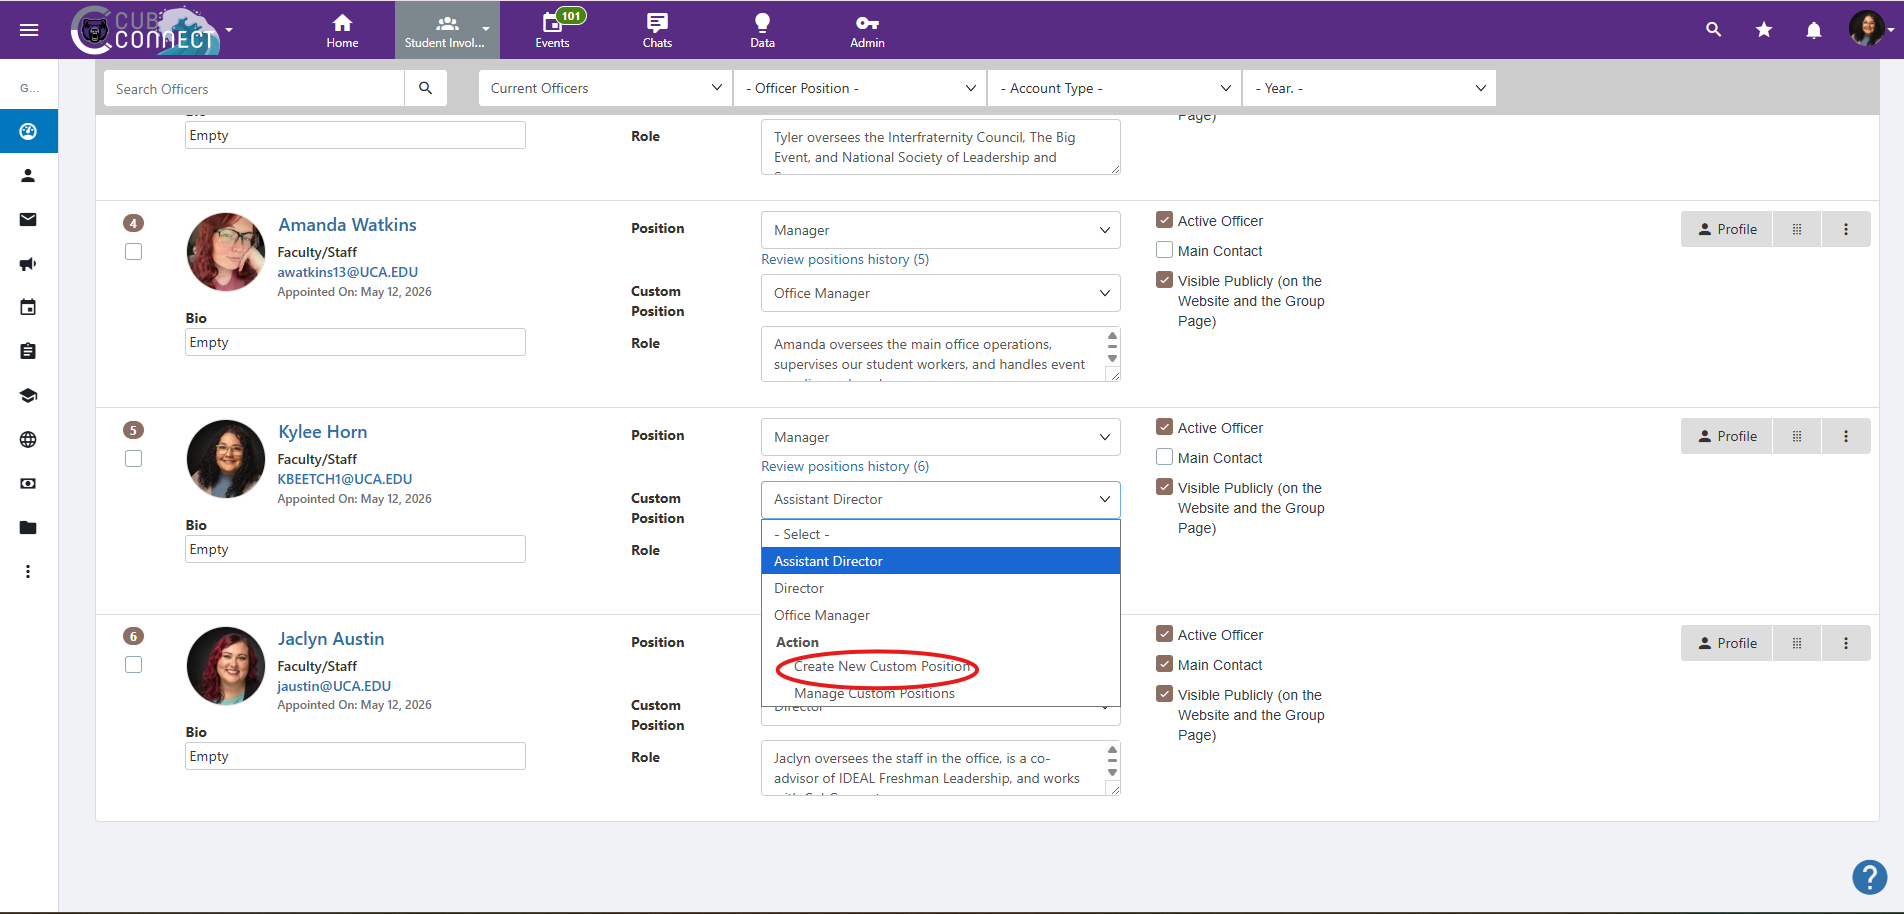The image size is (1904, 914).
Task: Uncheck Active Officer for Amanda Watkins
Action: coord(1164,220)
